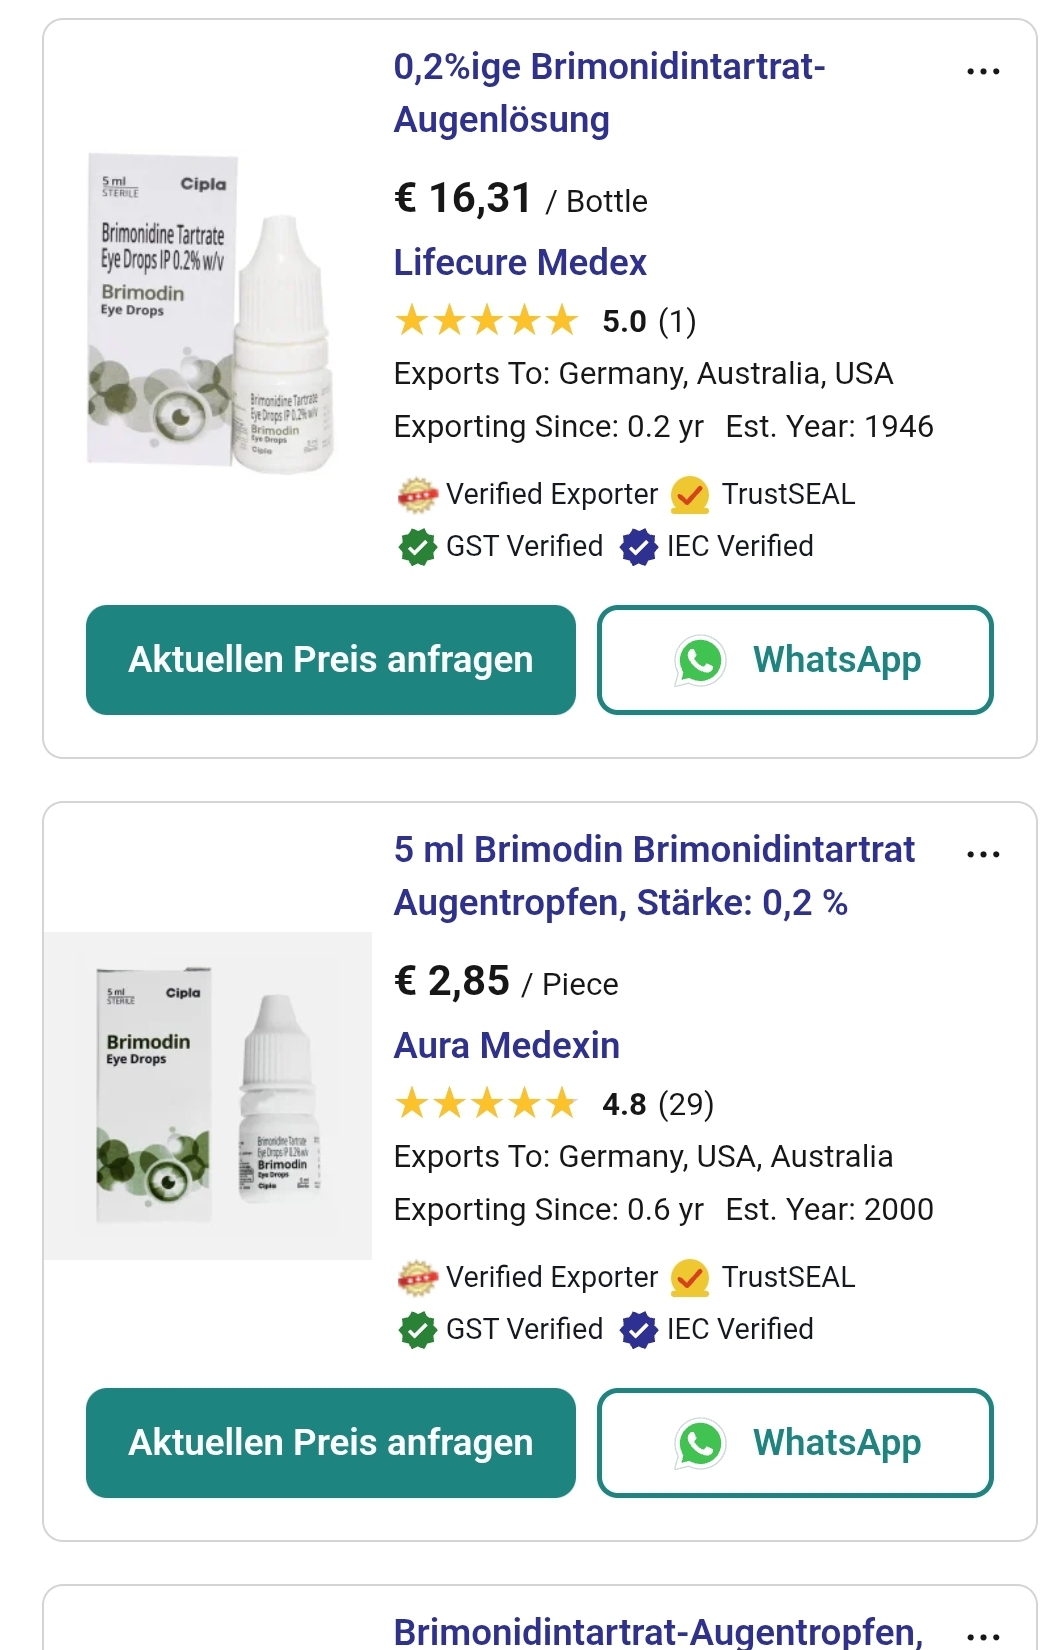
Task: Request current price for 2,85 euro piece
Action: 331,1443
